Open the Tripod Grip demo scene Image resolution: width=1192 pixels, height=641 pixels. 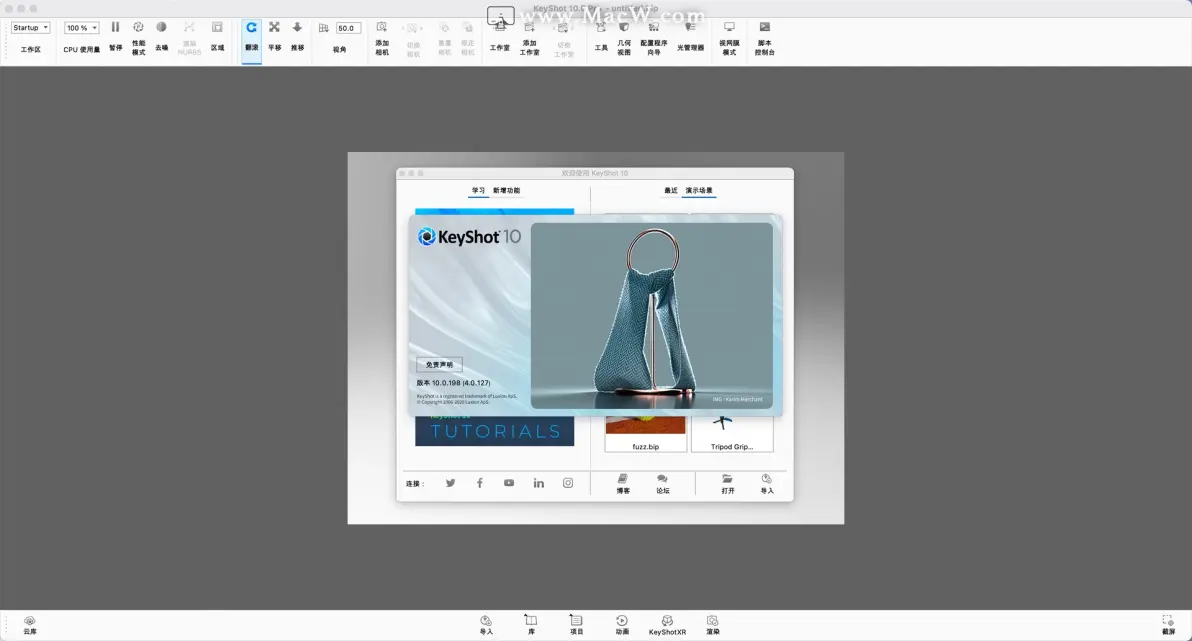731,434
